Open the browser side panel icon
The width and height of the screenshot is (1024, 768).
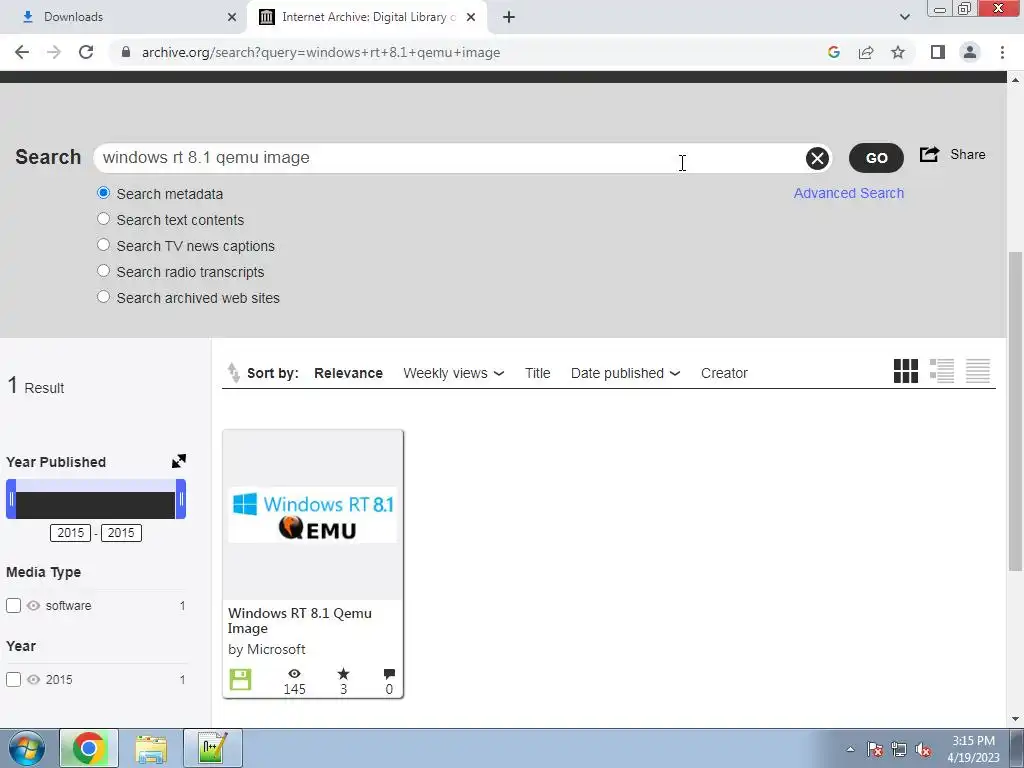coord(938,52)
